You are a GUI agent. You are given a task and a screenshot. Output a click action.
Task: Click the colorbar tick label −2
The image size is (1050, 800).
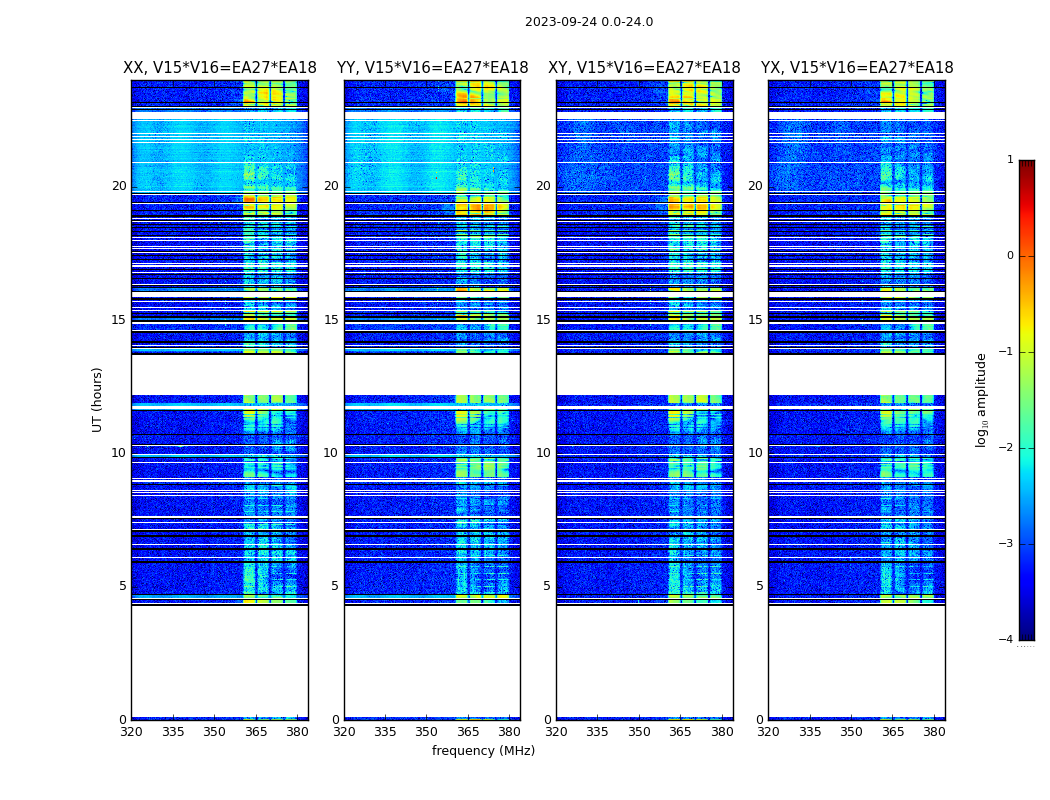pos(1008,448)
